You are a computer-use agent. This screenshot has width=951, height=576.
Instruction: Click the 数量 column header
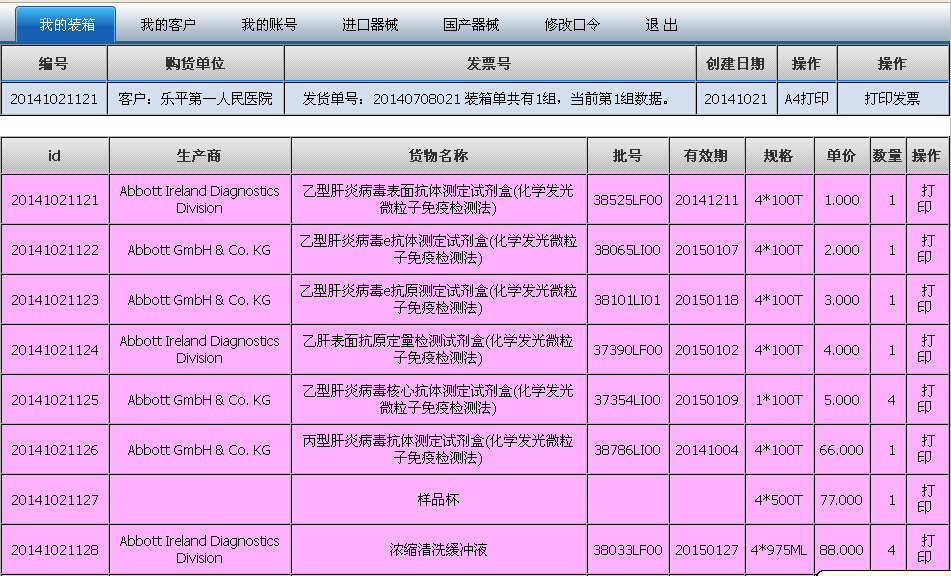888,156
